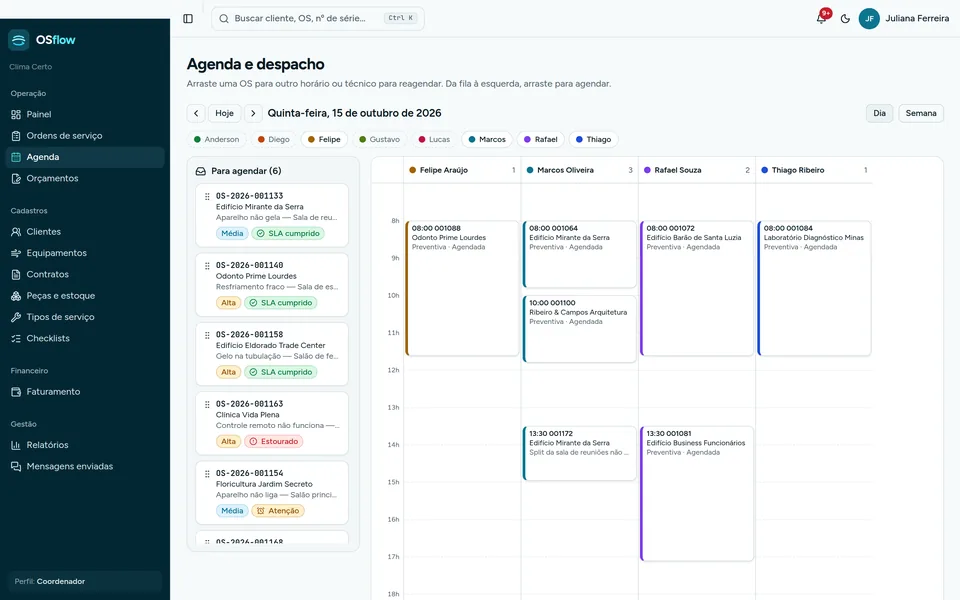Open Agenda in the sidebar
The height and width of the screenshot is (600, 960).
tap(85, 157)
